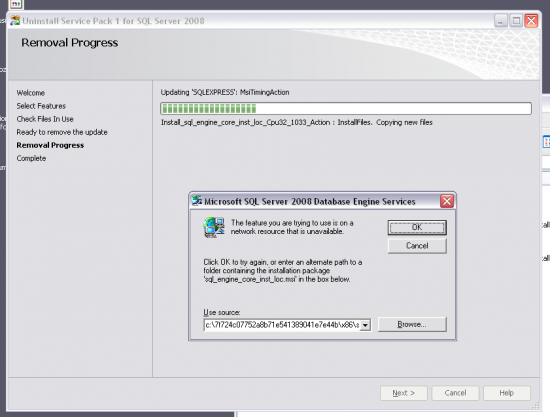550x417 pixels.
Task: Click the wizard's bottom Cancel button
Action: point(455,393)
